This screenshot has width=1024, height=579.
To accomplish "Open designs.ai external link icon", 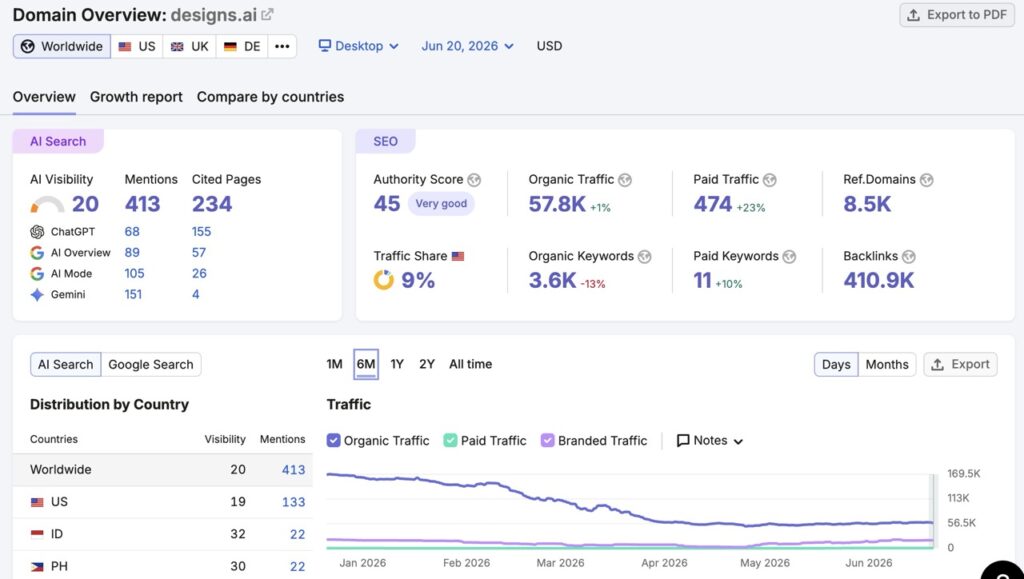I will click(x=268, y=14).
